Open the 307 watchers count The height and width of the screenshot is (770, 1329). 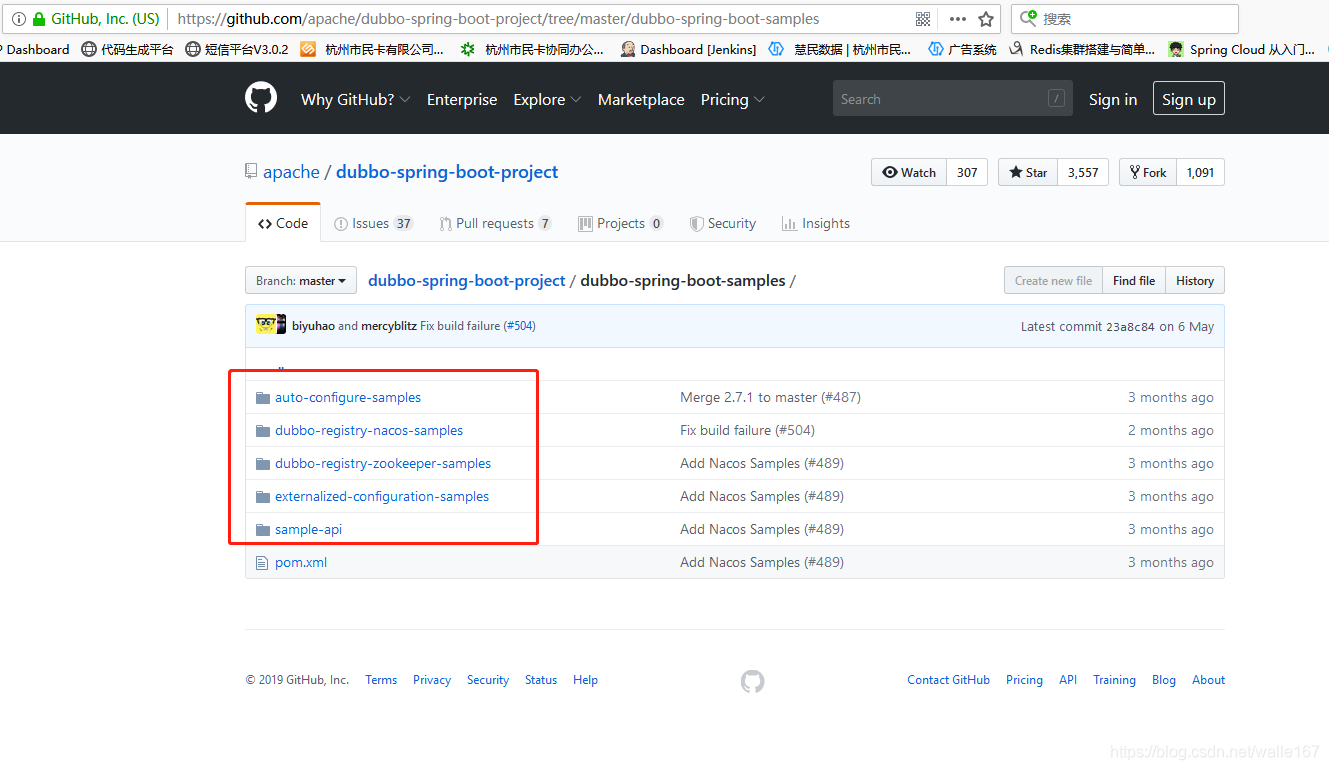967,172
